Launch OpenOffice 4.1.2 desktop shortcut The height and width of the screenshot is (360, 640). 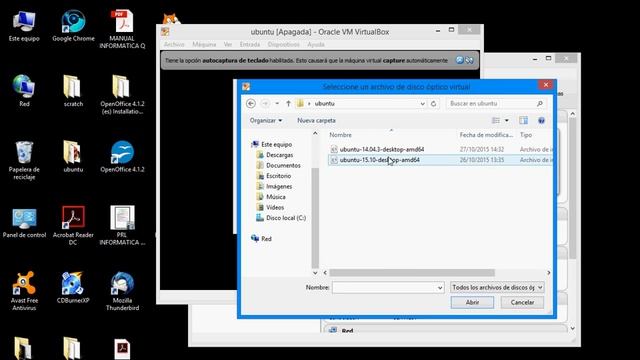122,157
